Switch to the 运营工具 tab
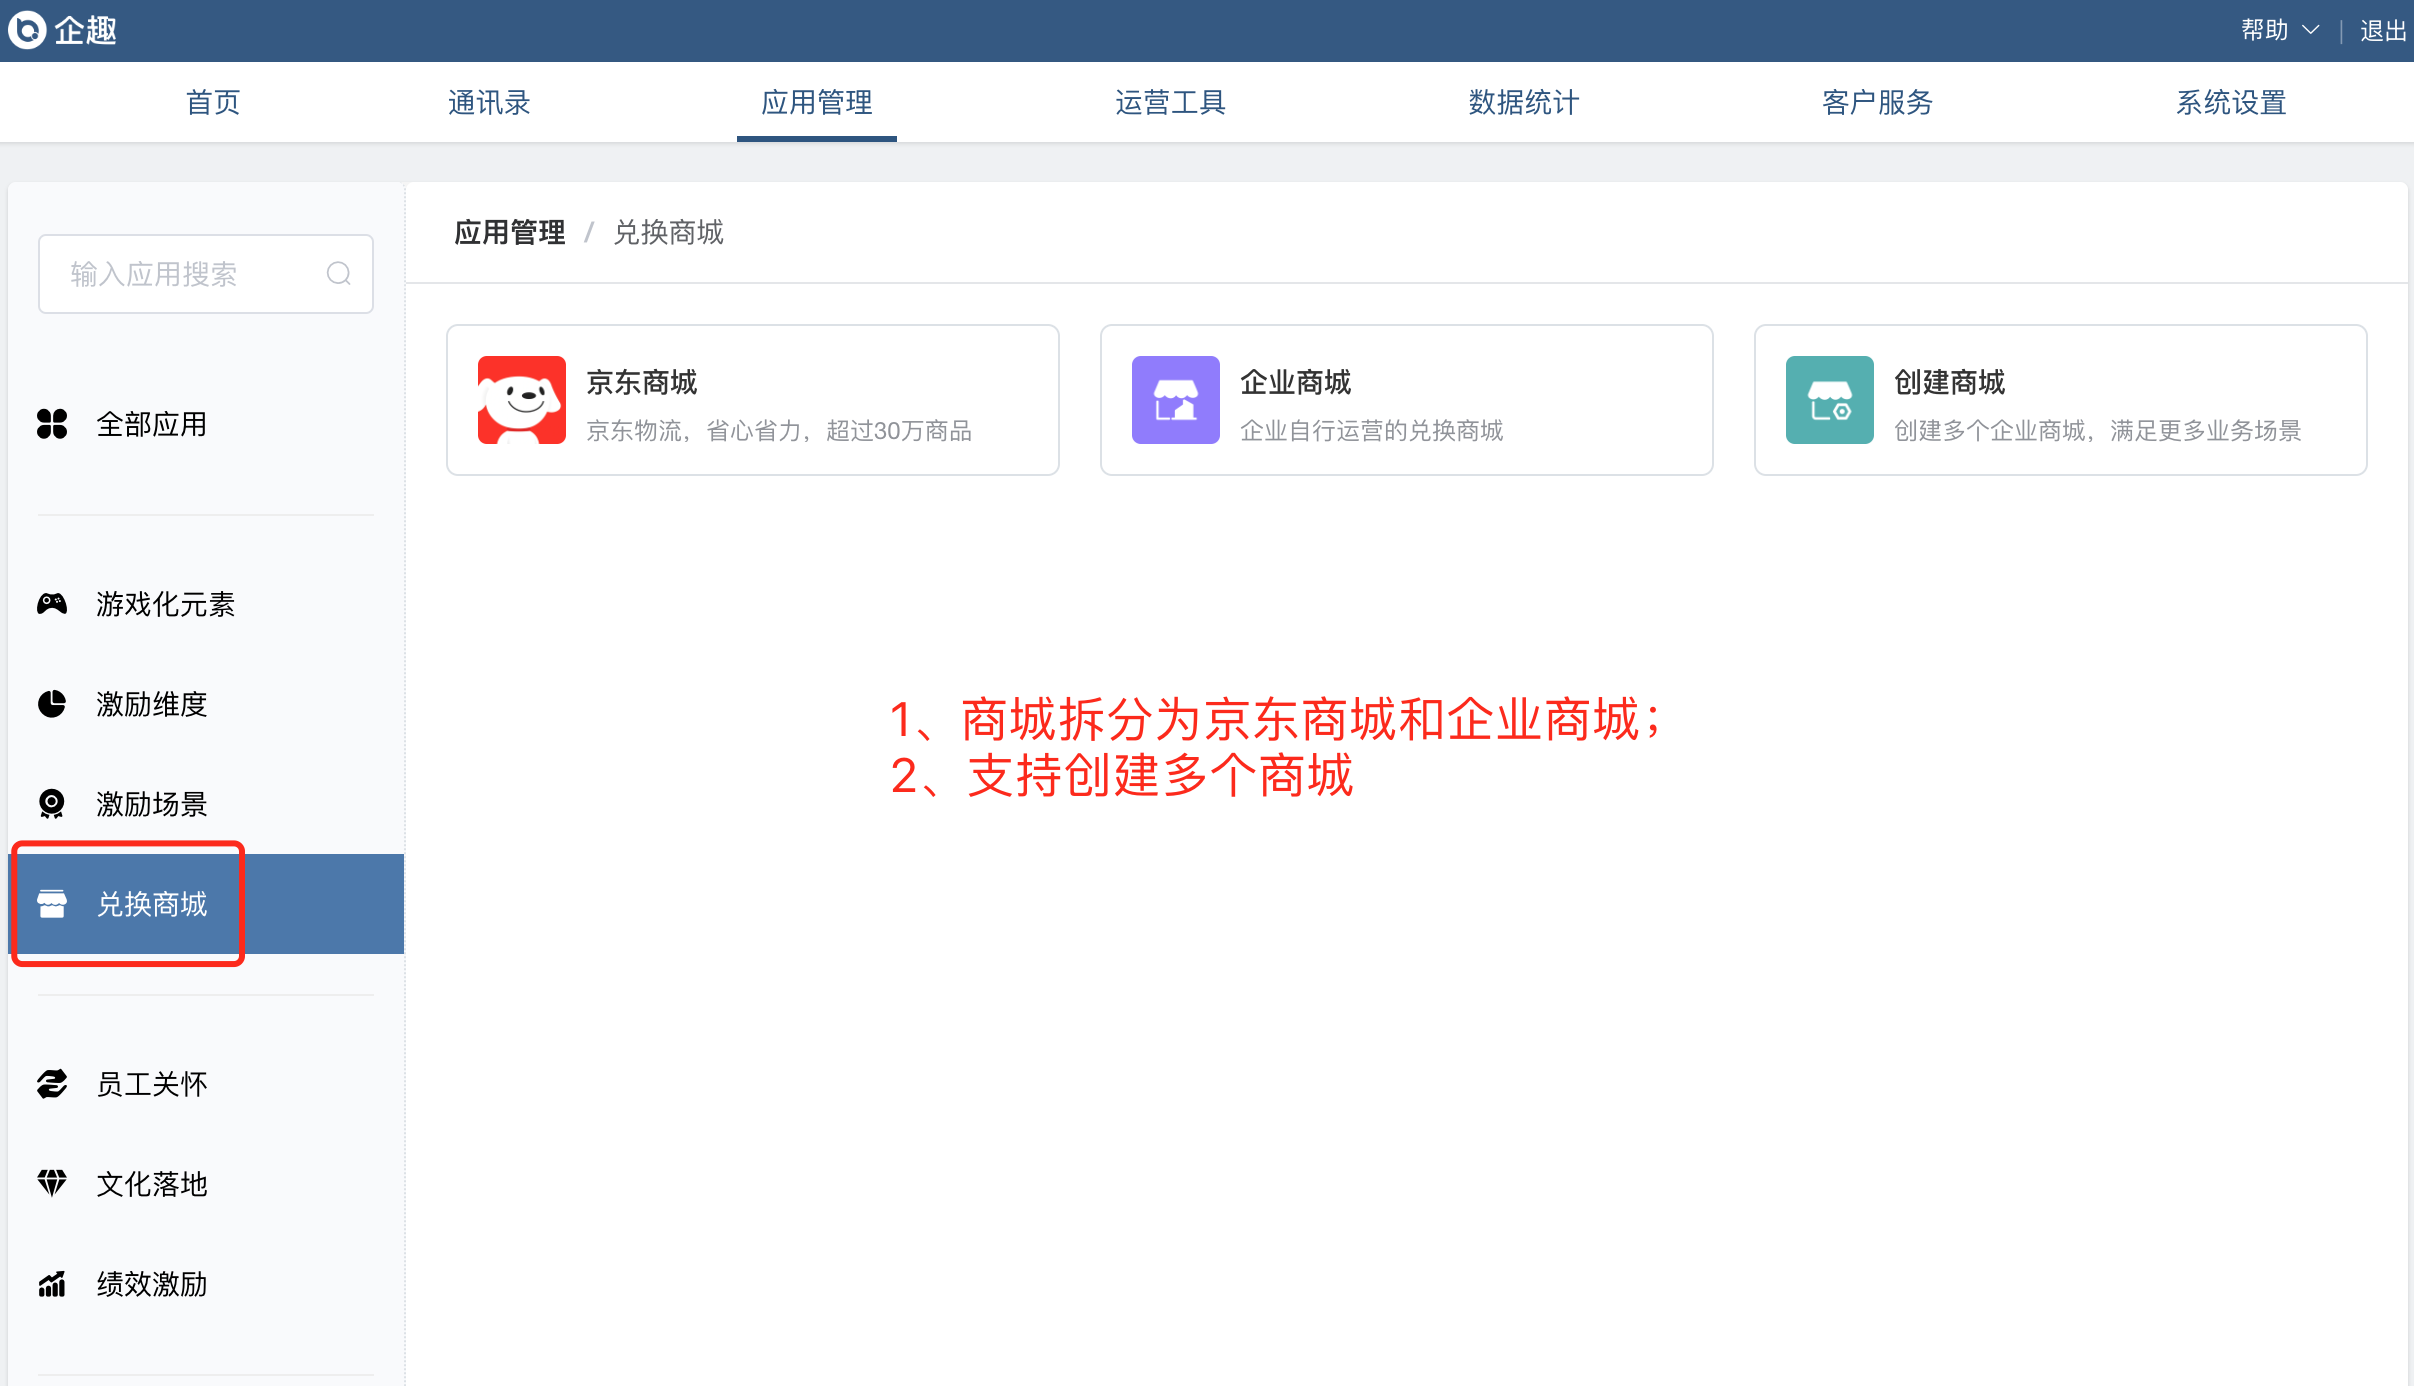This screenshot has width=2414, height=1386. (x=1170, y=102)
